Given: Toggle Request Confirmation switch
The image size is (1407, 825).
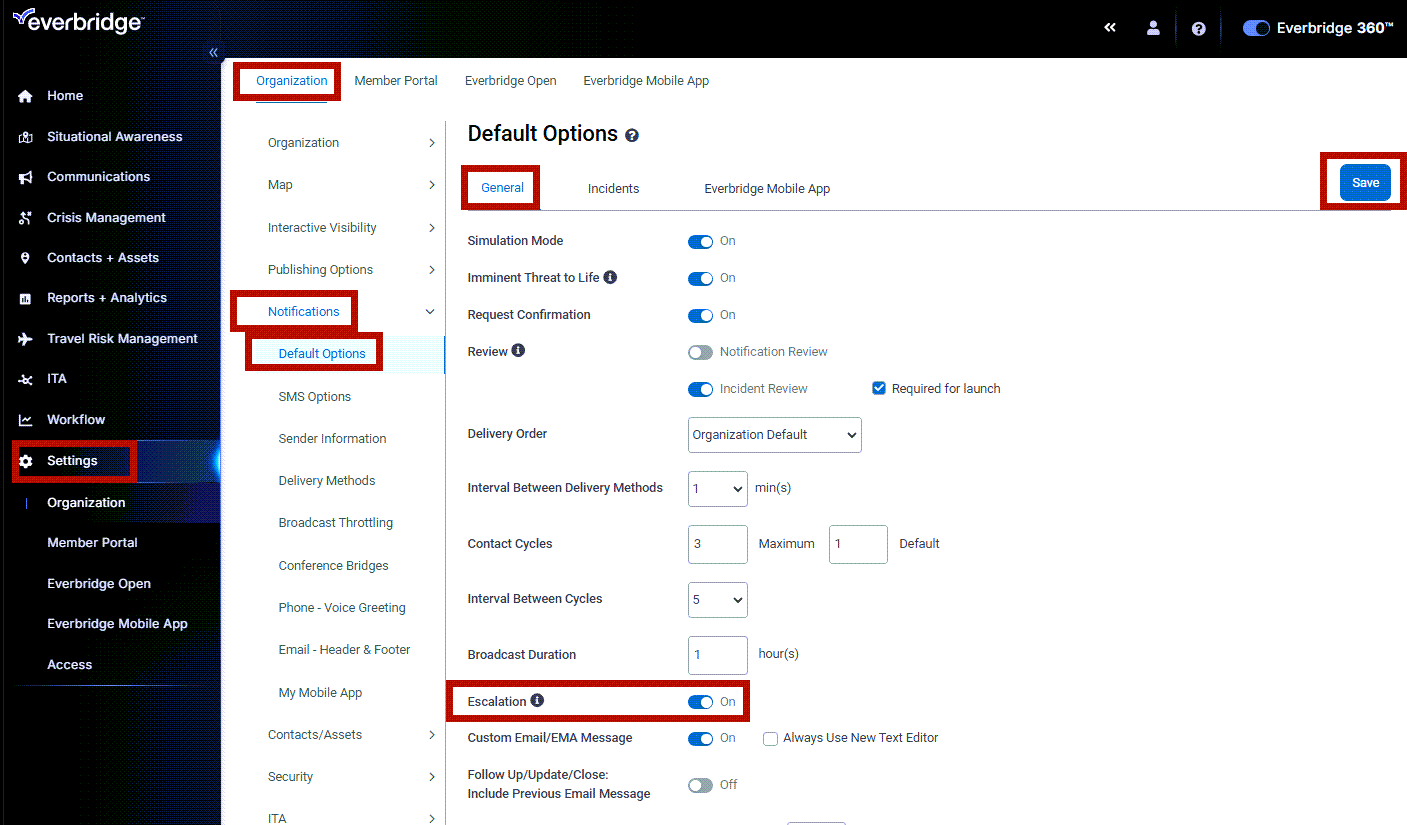Looking at the screenshot, I should (700, 315).
